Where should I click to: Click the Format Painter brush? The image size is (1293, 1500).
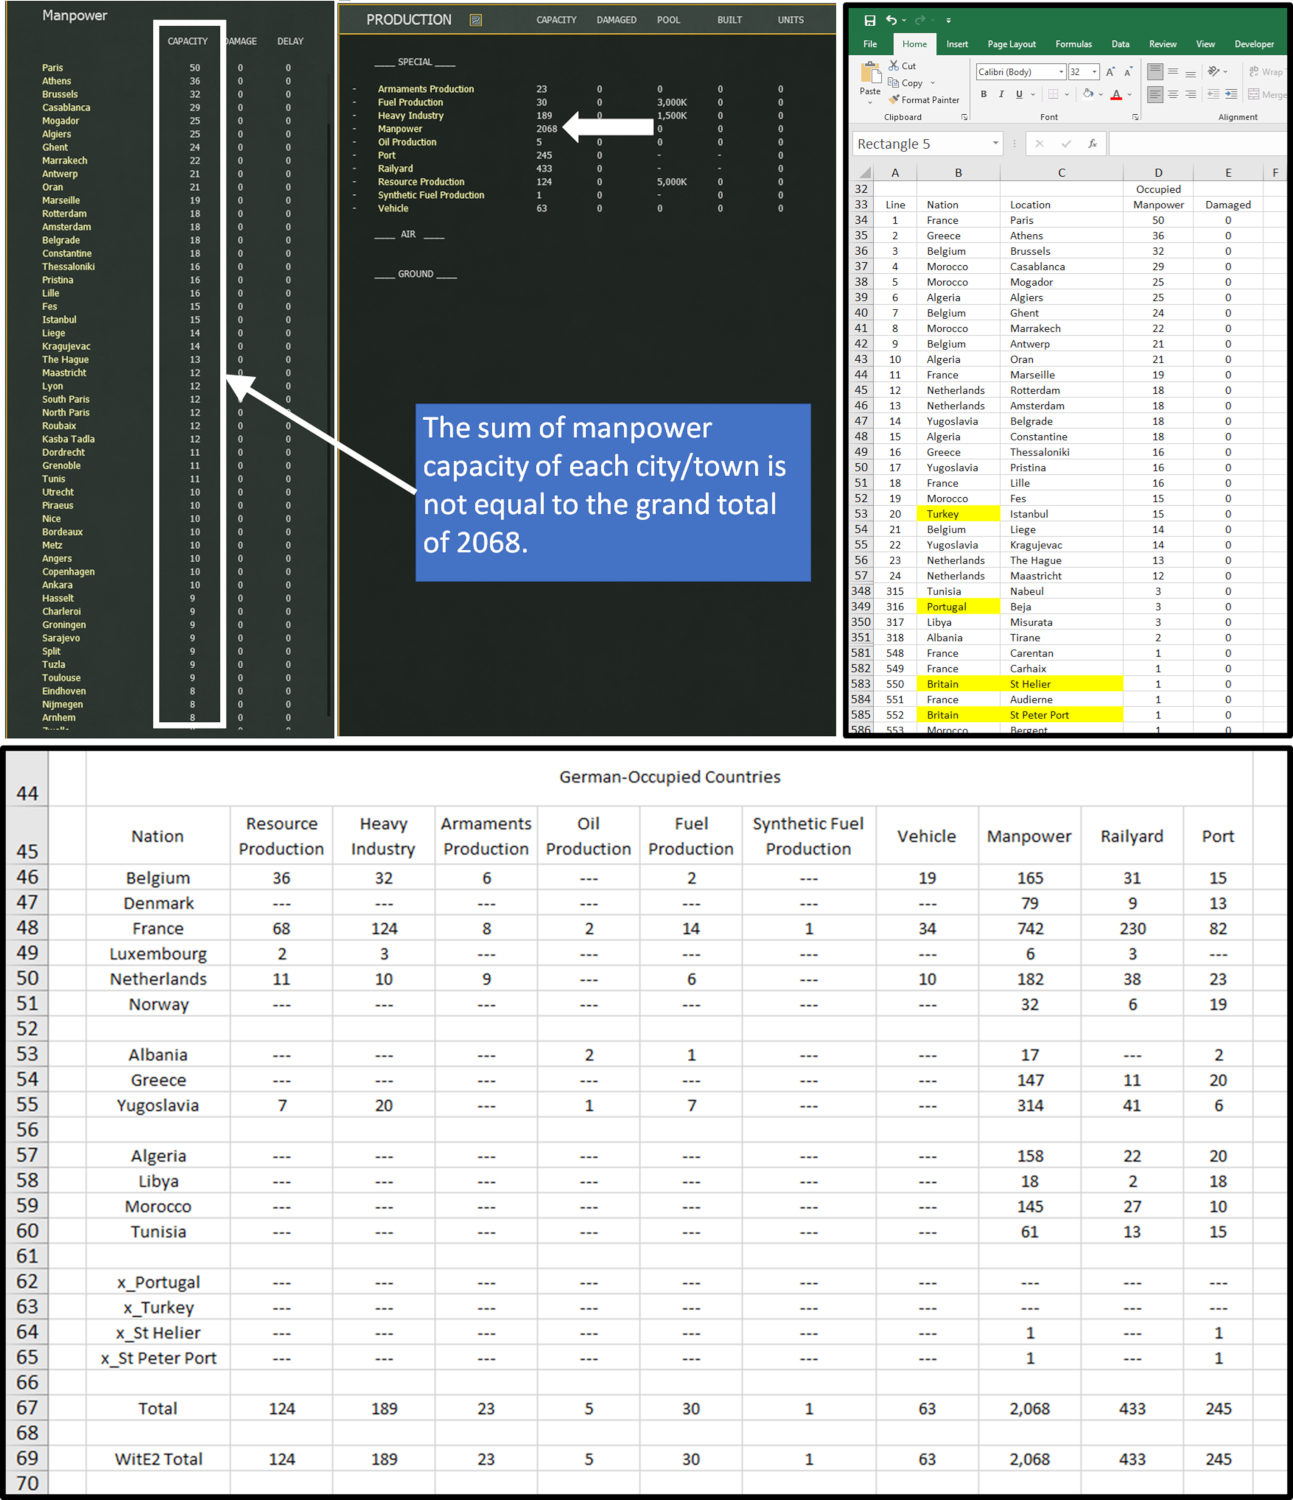[894, 100]
